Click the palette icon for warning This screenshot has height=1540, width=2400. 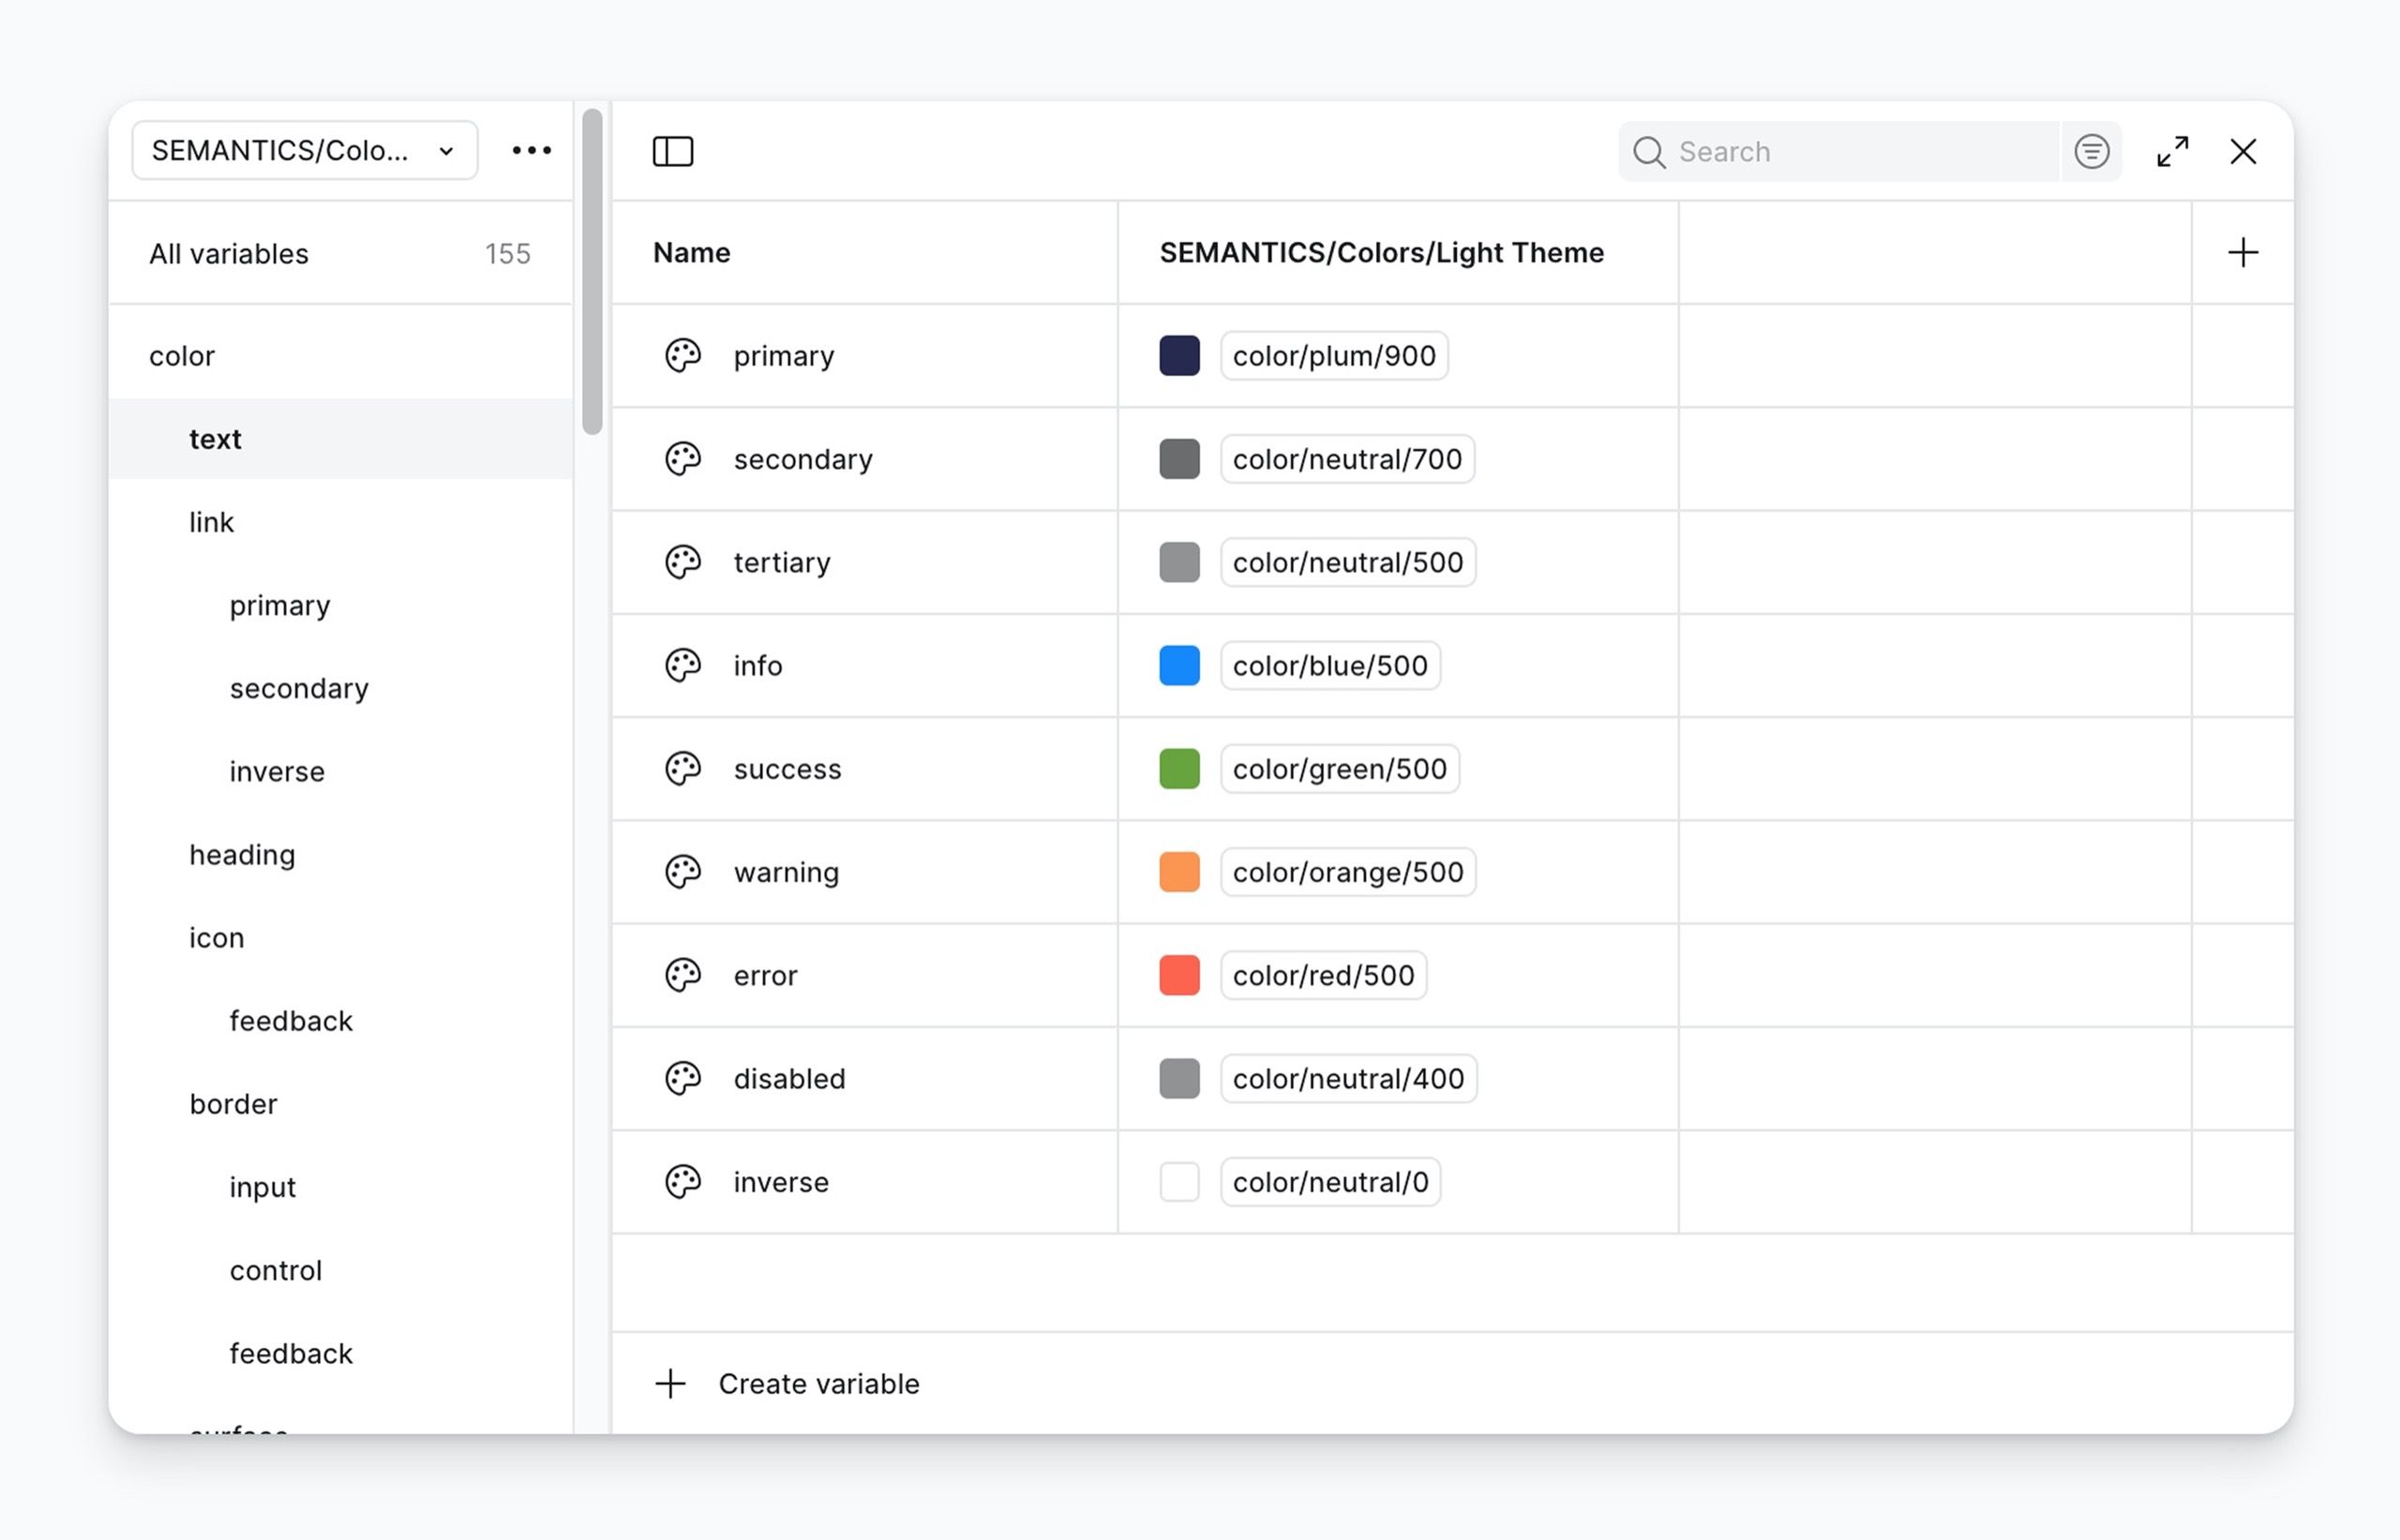[x=683, y=872]
